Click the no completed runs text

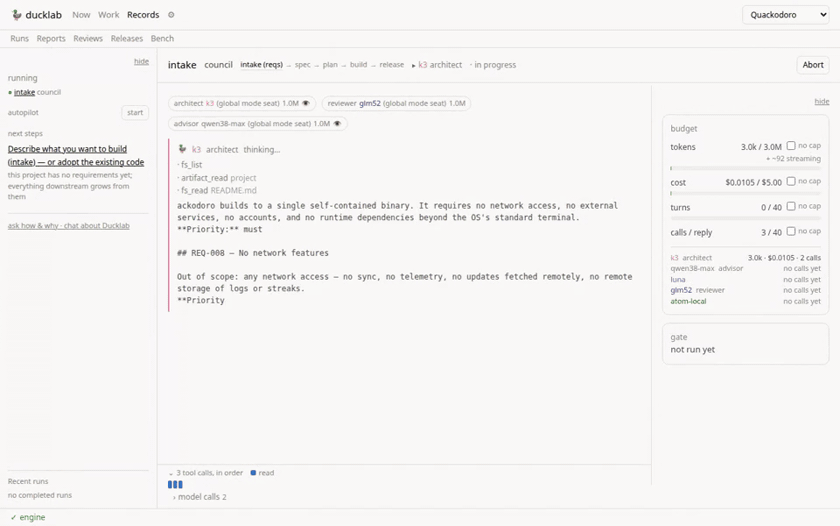(40, 495)
